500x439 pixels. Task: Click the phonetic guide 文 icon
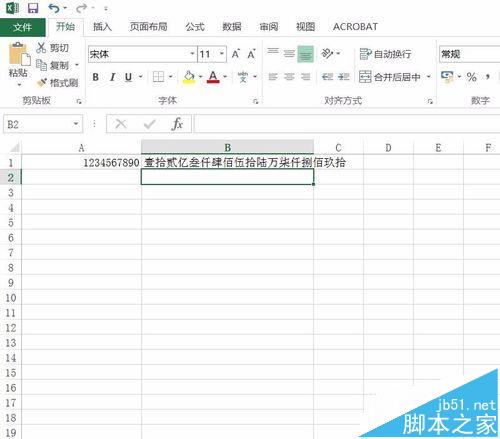click(x=243, y=77)
